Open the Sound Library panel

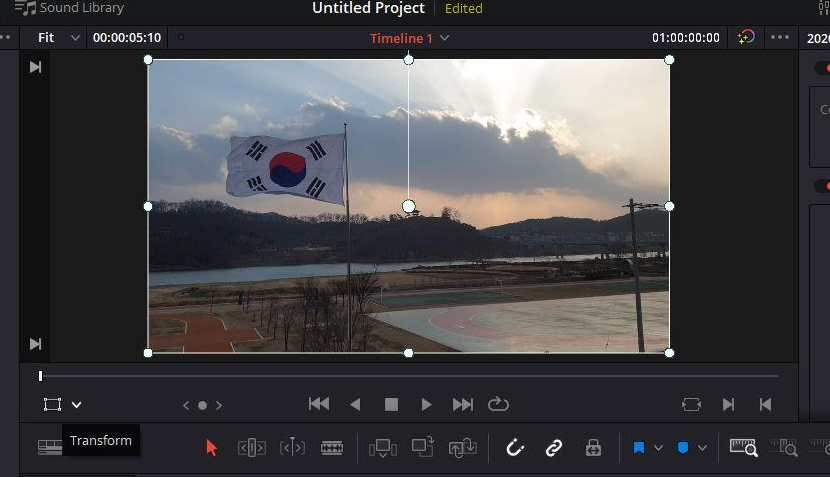(x=69, y=8)
